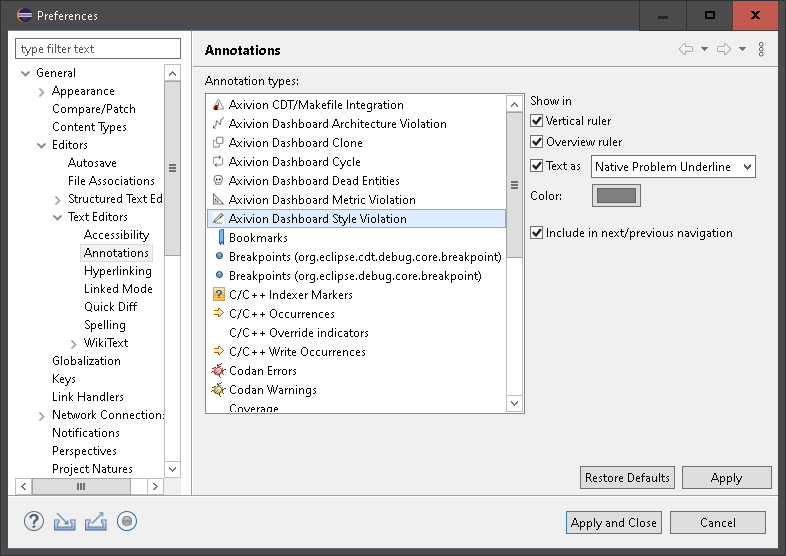Click Apply and Close button
This screenshot has width=786, height=556.
point(614,522)
